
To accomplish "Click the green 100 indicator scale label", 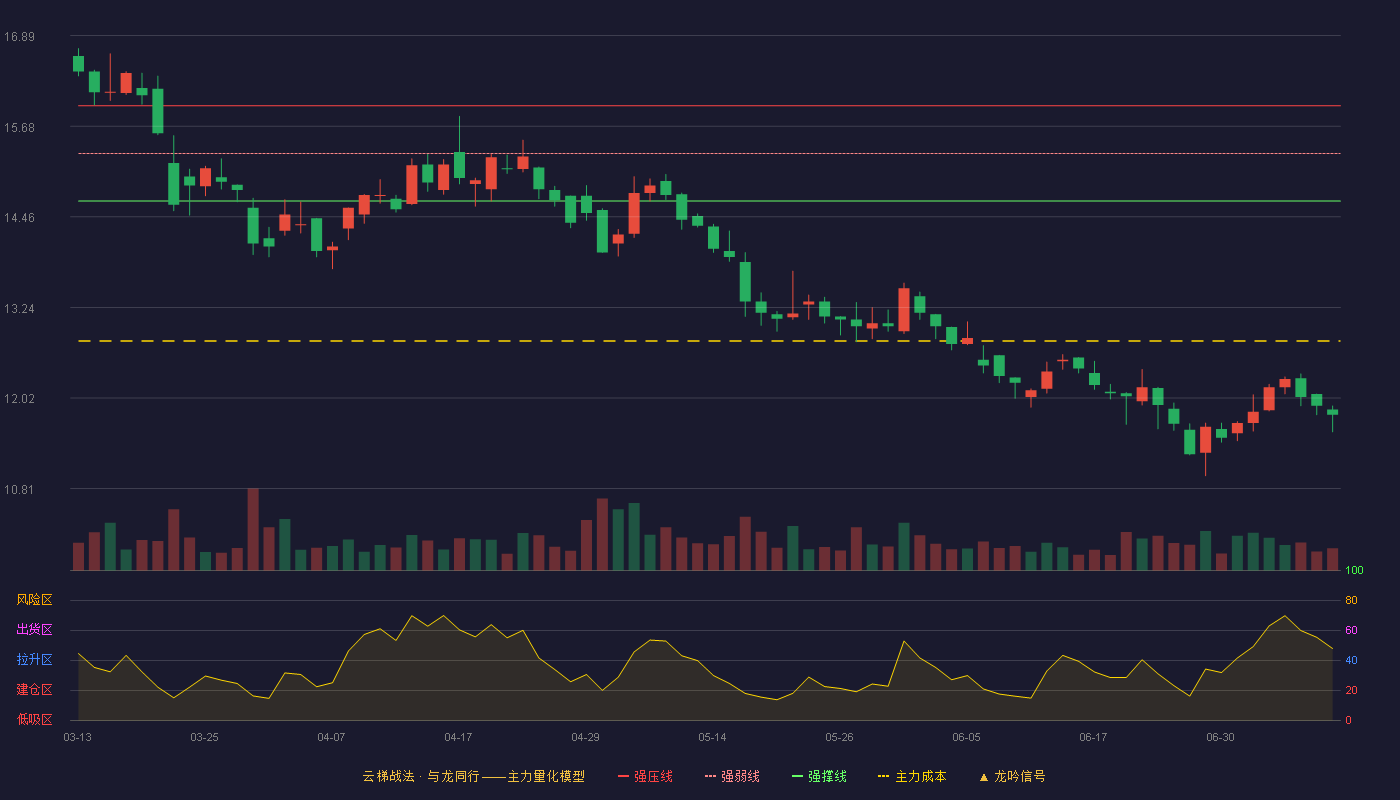I will (x=1354, y=571).
